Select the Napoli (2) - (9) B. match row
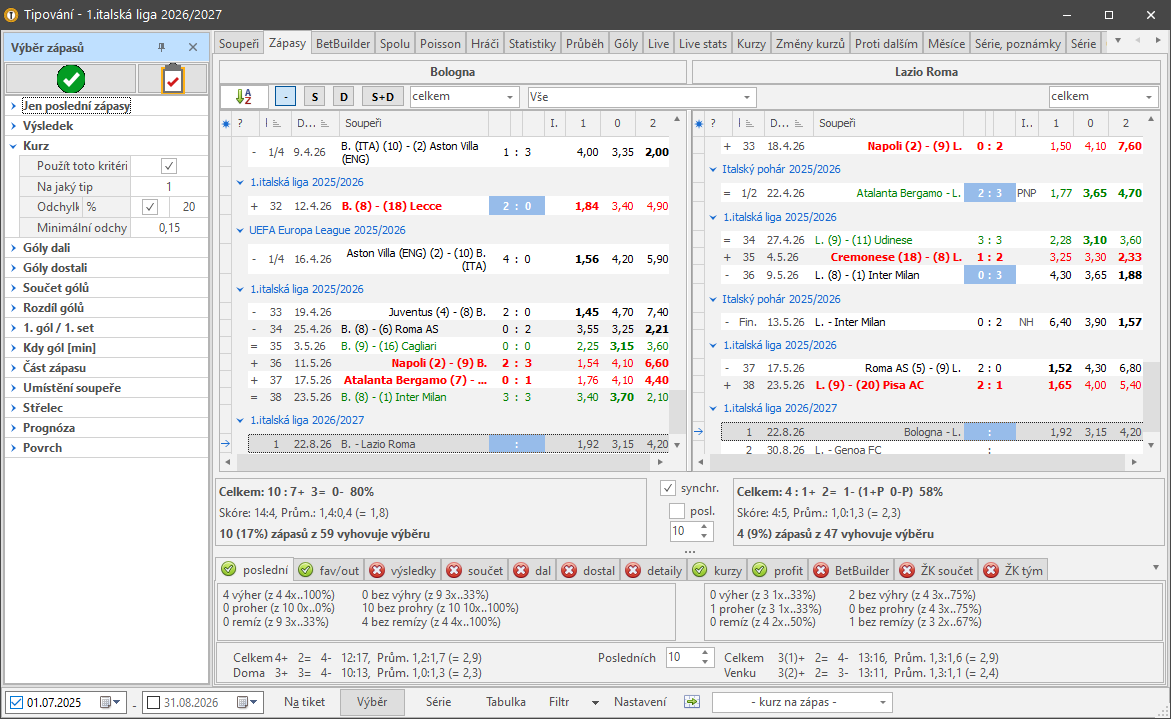This screenshot has height=719, width=1171. [457, 363]
